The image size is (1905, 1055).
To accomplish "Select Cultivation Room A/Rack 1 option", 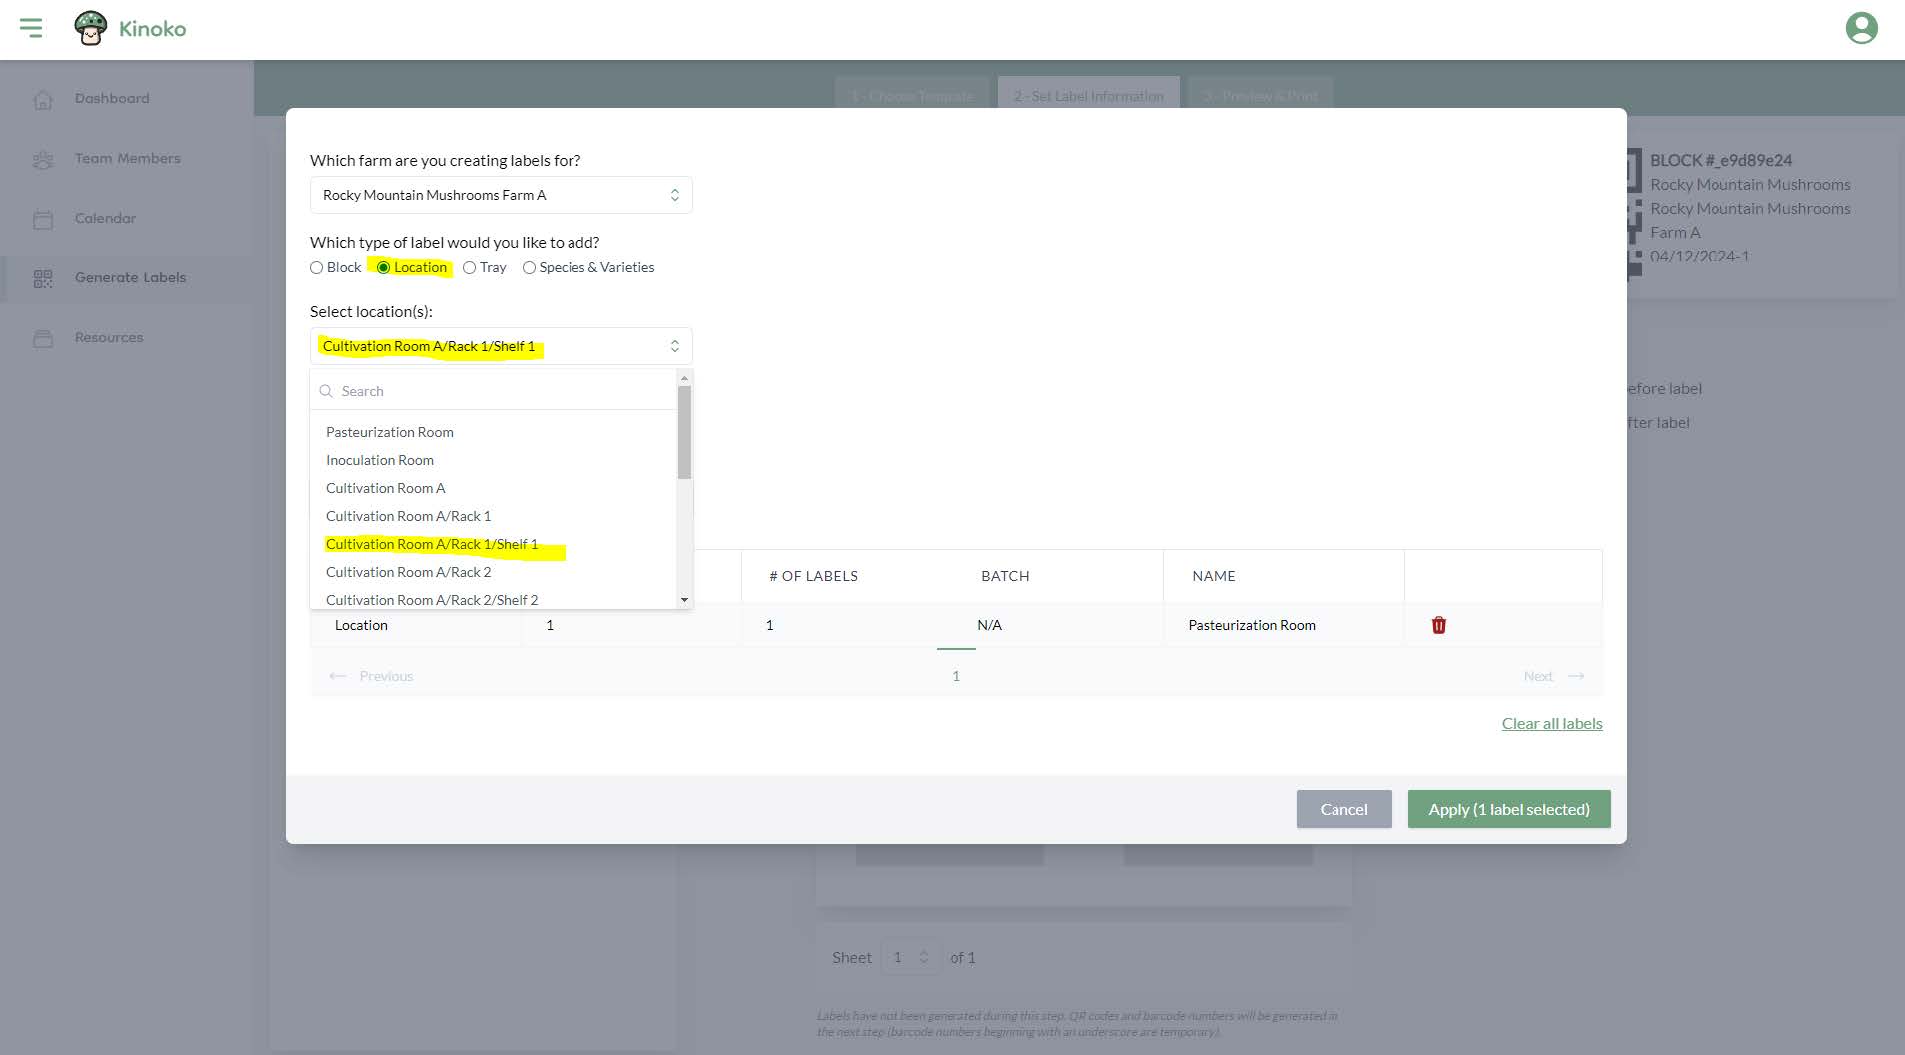I will point(408,516).
